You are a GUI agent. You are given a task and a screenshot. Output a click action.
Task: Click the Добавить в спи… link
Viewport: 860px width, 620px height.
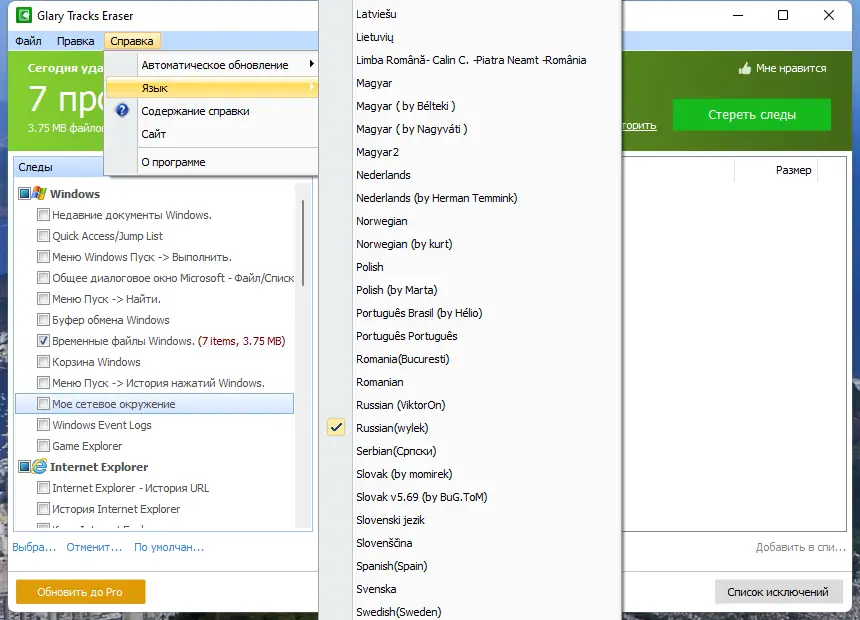(800, 547)
